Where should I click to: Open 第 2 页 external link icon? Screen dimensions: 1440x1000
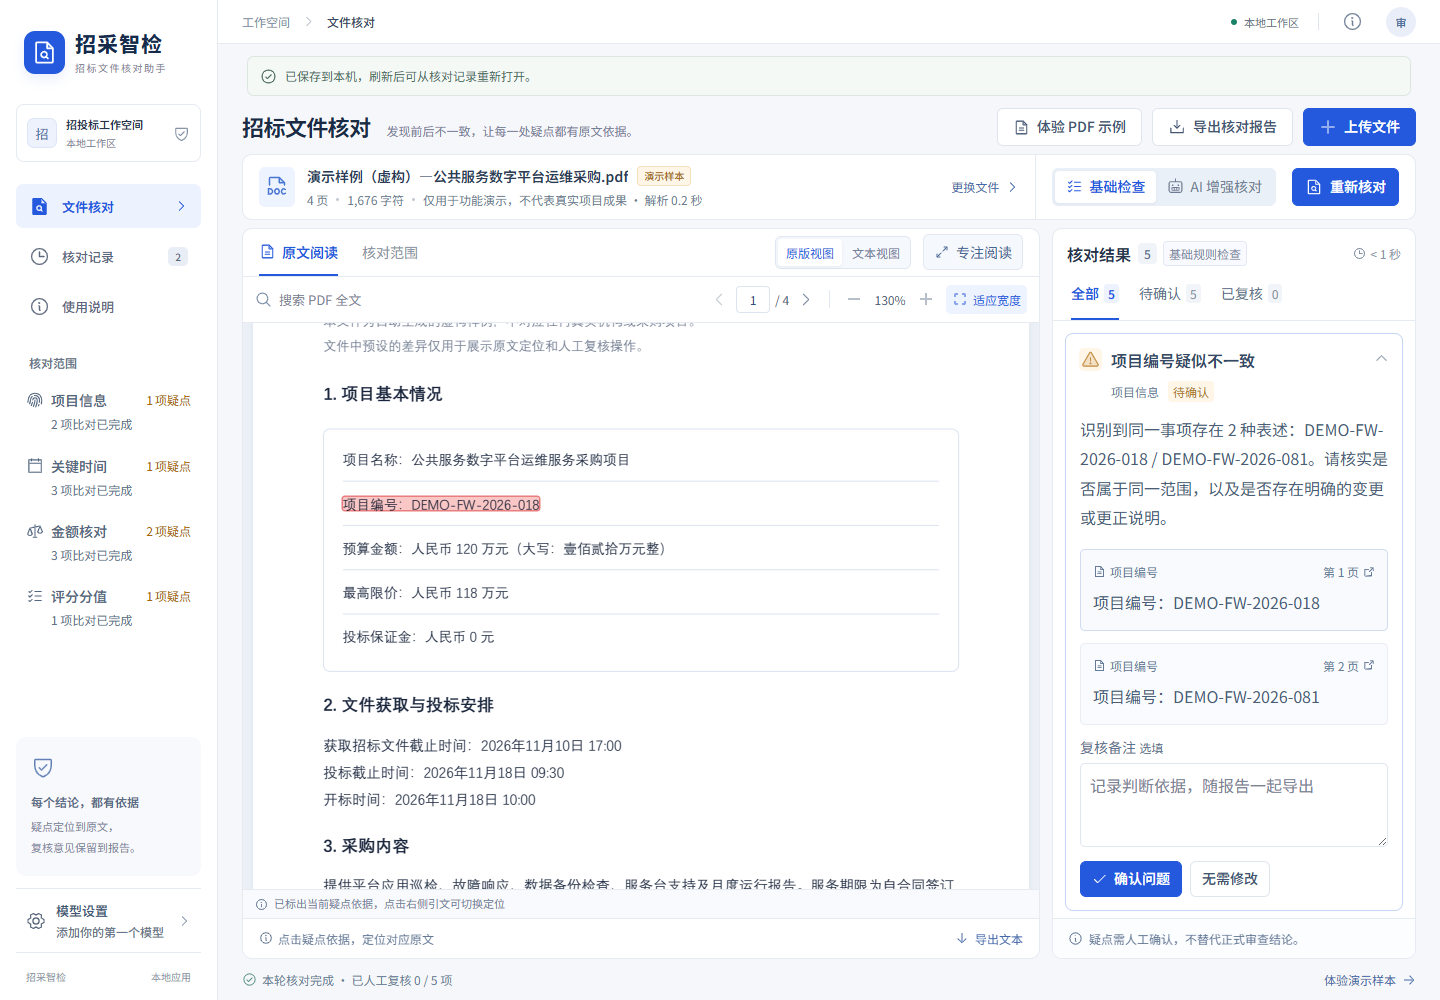pyautogui.click(x=1369, y=666)
